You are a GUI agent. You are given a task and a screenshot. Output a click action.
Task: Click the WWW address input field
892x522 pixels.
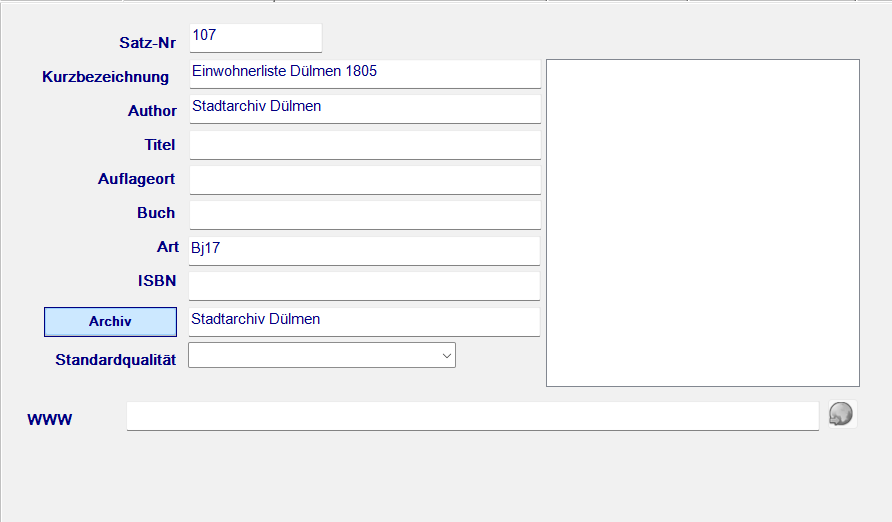[x=472, y=416]
